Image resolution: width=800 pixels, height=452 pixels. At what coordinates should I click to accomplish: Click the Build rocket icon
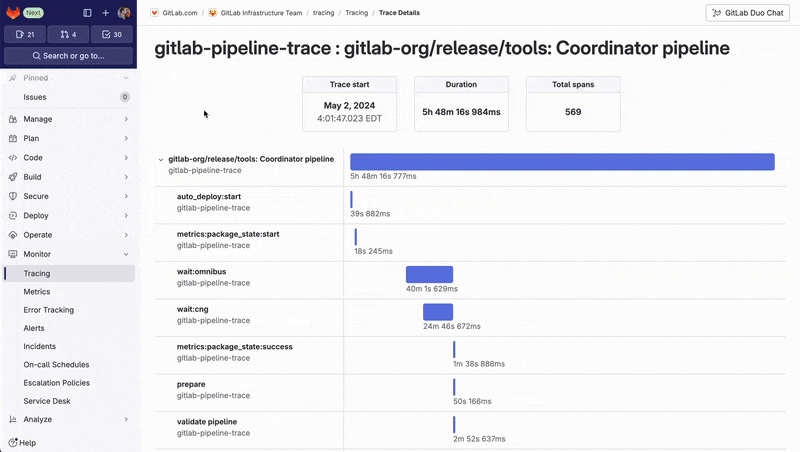click(13, 177)
